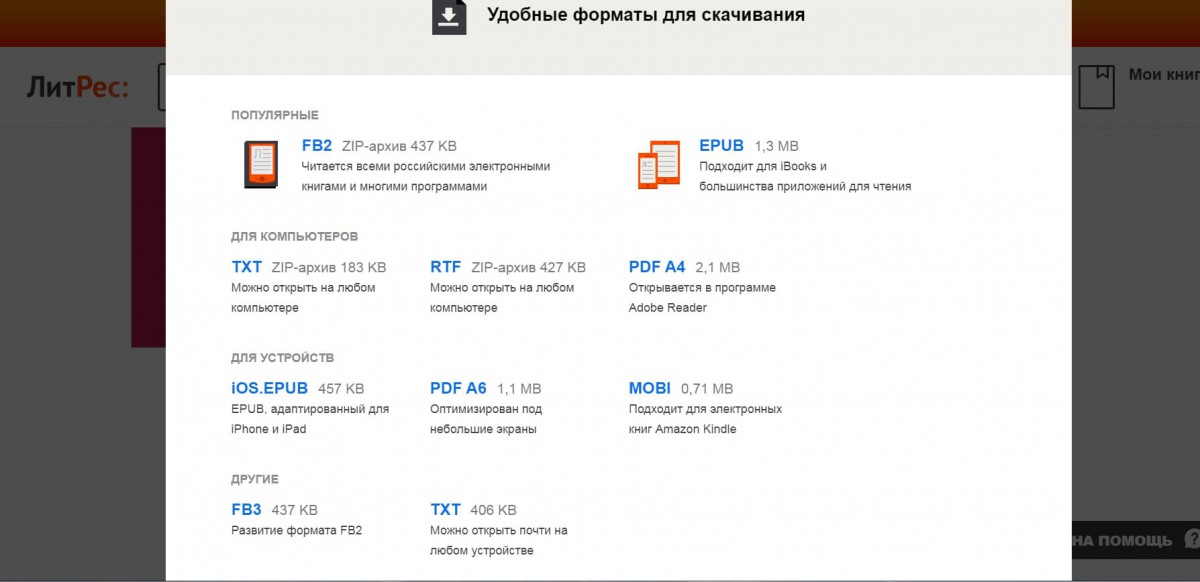The image size is (1200, 582).
Task: Click the '0,71 MB' MOBI size
Action: click(x=707, y=388)
